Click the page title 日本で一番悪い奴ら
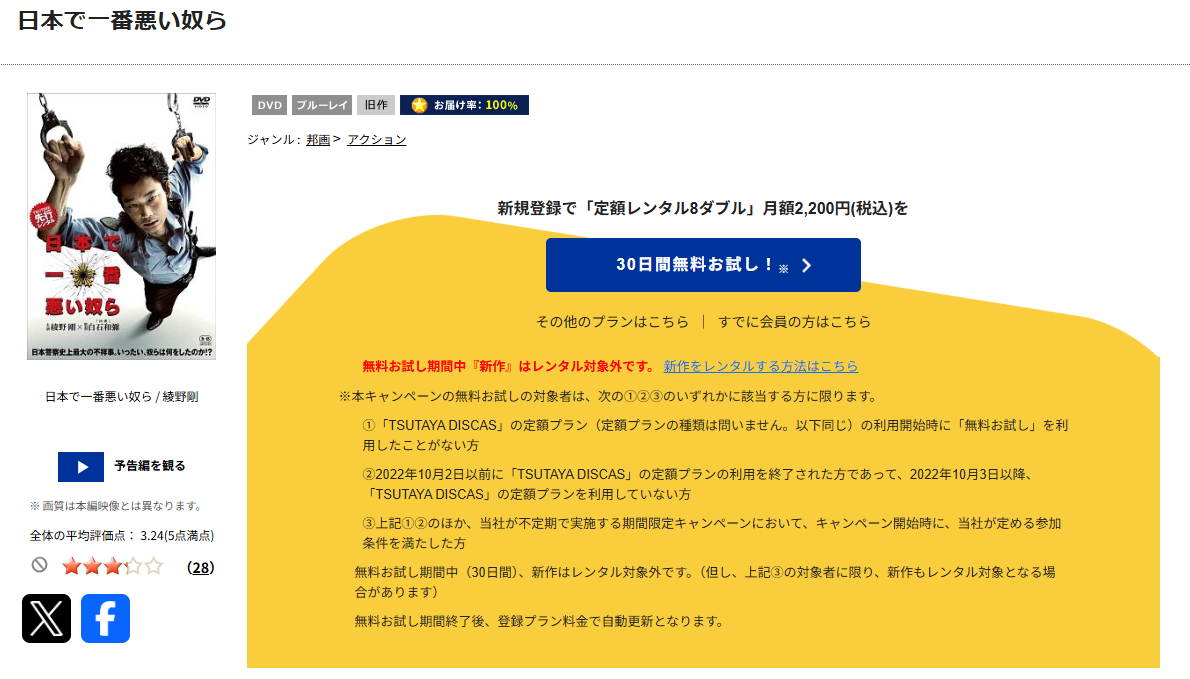The height and width of the screenshot is (679, 1190). click(122, 20)
